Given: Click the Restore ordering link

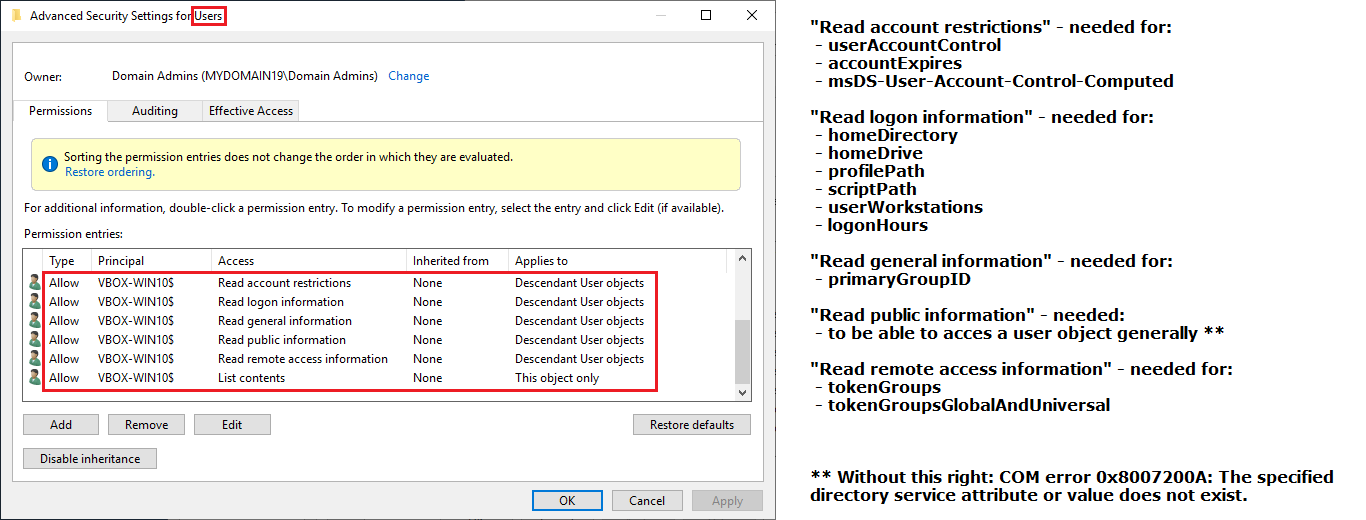Looking at the screenshot, I should pos(109,172).
